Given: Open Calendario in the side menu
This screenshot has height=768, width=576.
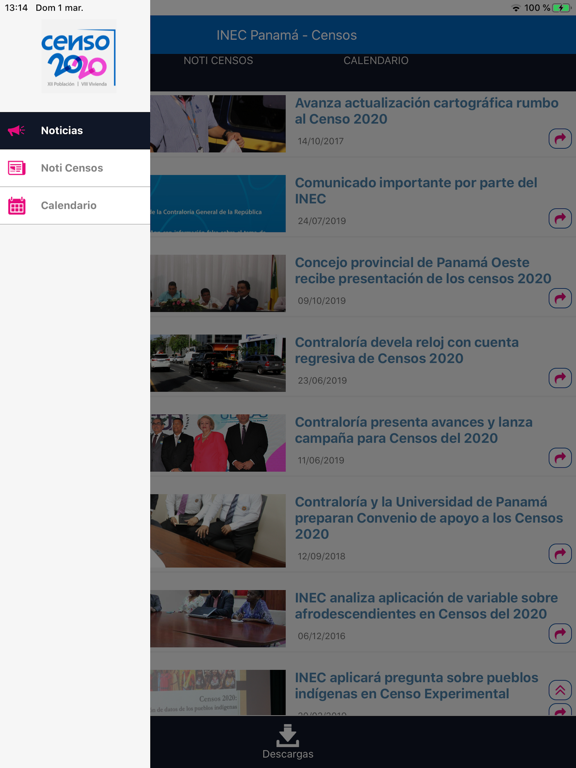Looking at the screenshot, I should [x=75, y=206].
